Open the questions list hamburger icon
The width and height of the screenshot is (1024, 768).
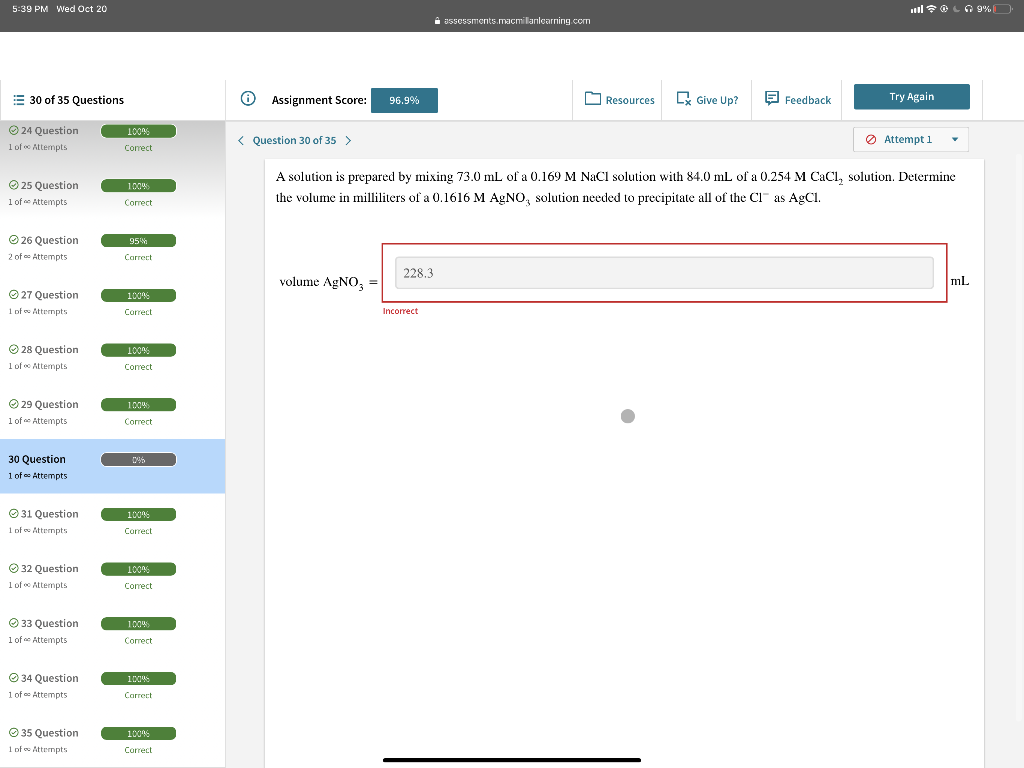tap(19, 100)
